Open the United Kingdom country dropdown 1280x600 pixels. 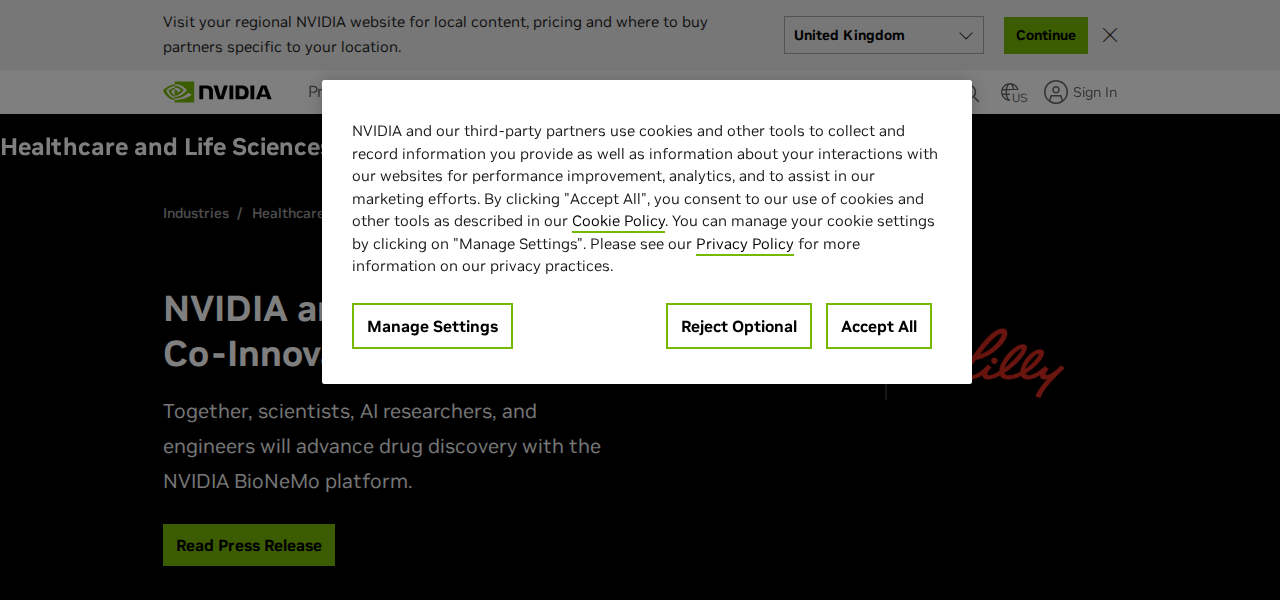coord(883,35)
